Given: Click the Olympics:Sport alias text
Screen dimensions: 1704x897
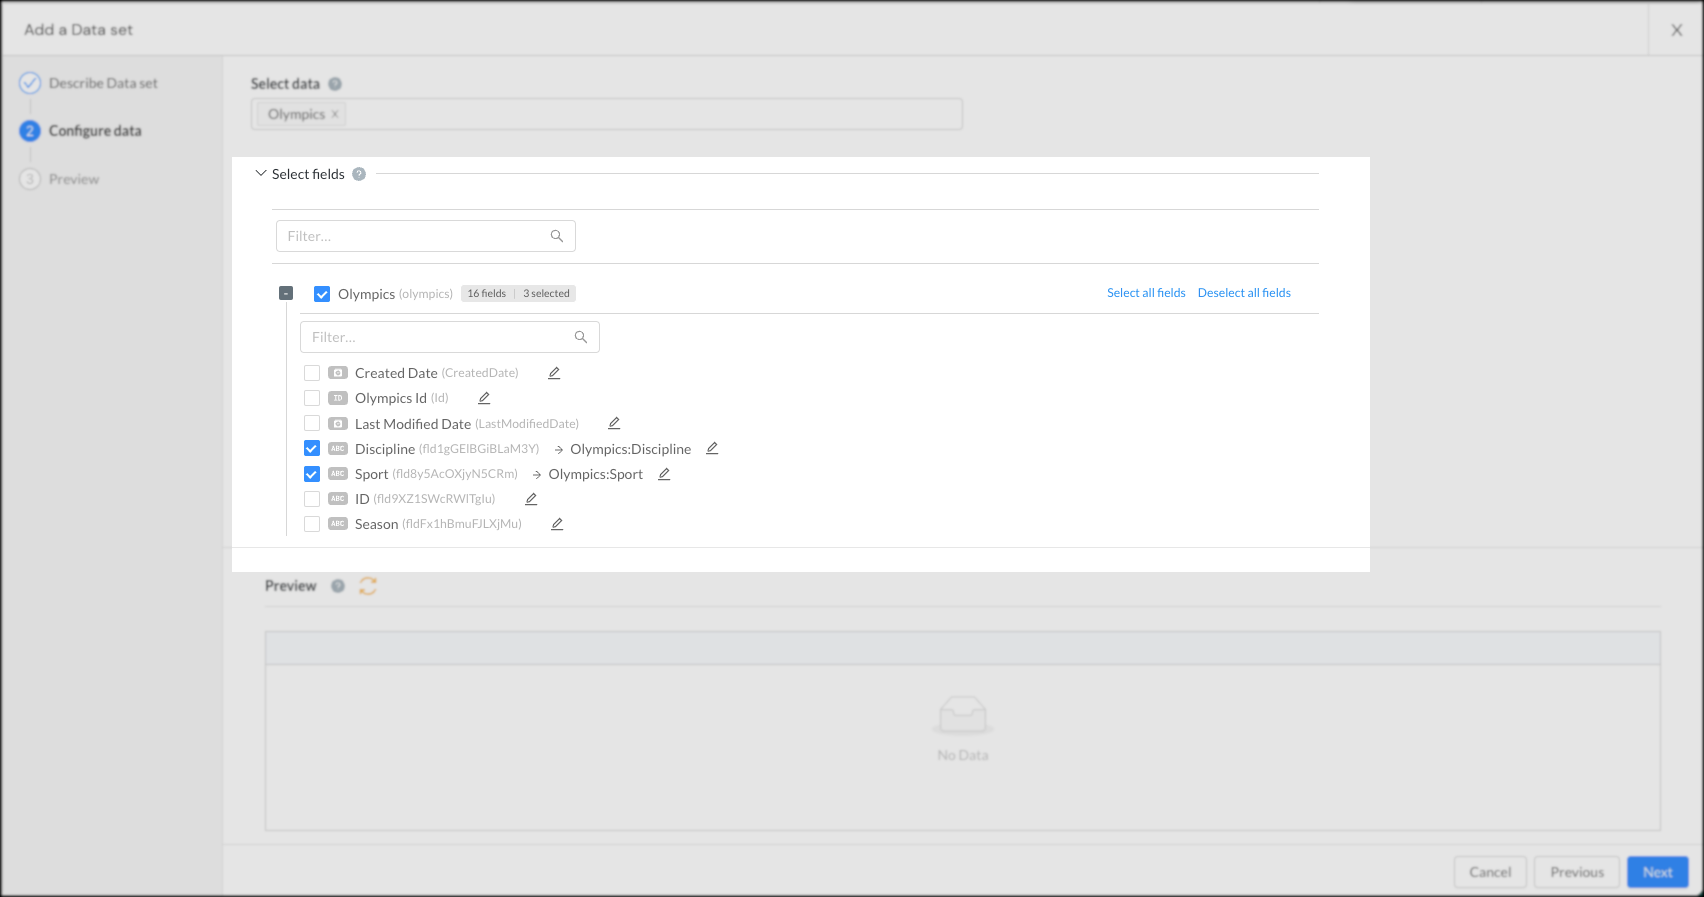Looking at the screenshot, I should pos(596,474).
